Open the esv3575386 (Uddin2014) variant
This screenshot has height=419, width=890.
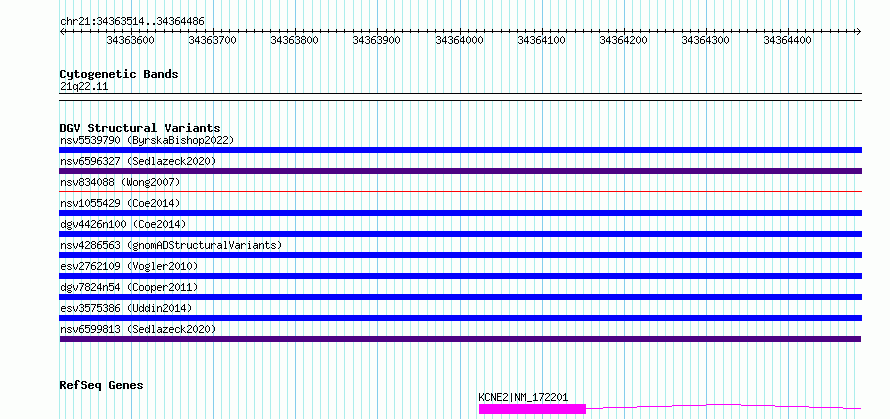126,308
